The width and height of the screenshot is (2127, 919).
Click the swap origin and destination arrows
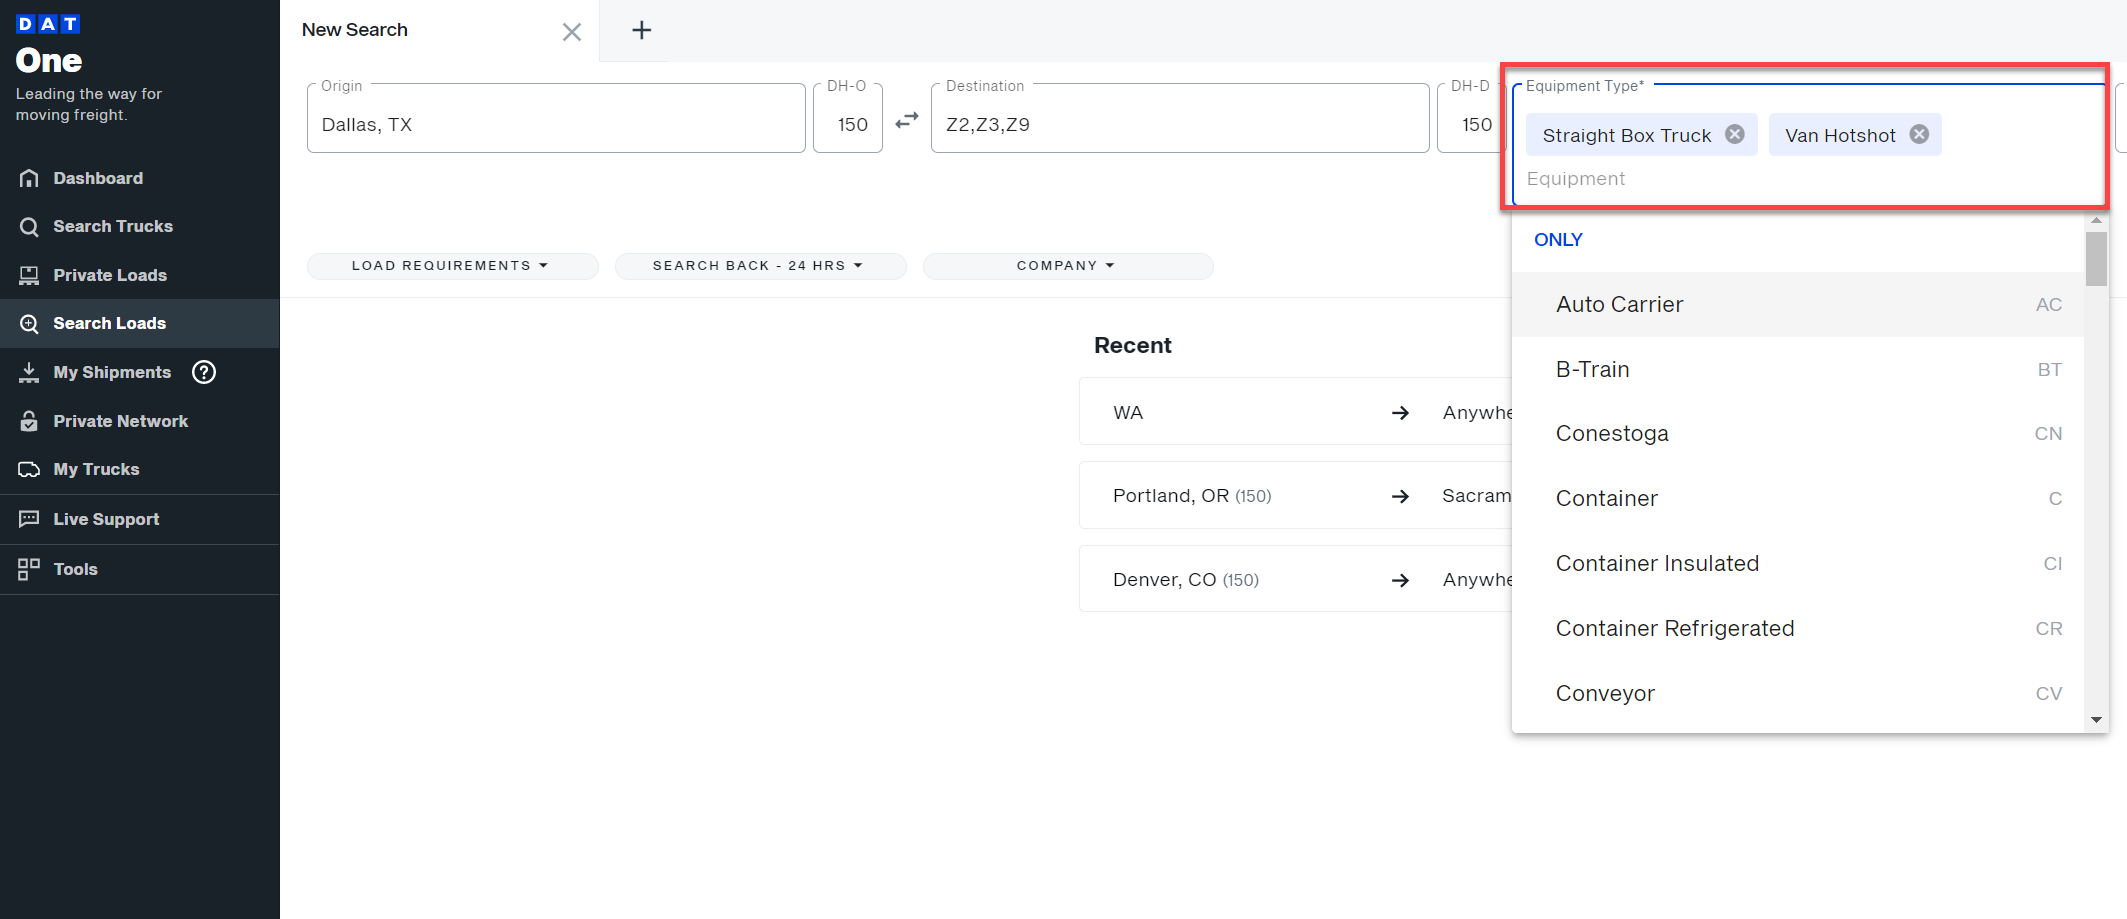906,119
